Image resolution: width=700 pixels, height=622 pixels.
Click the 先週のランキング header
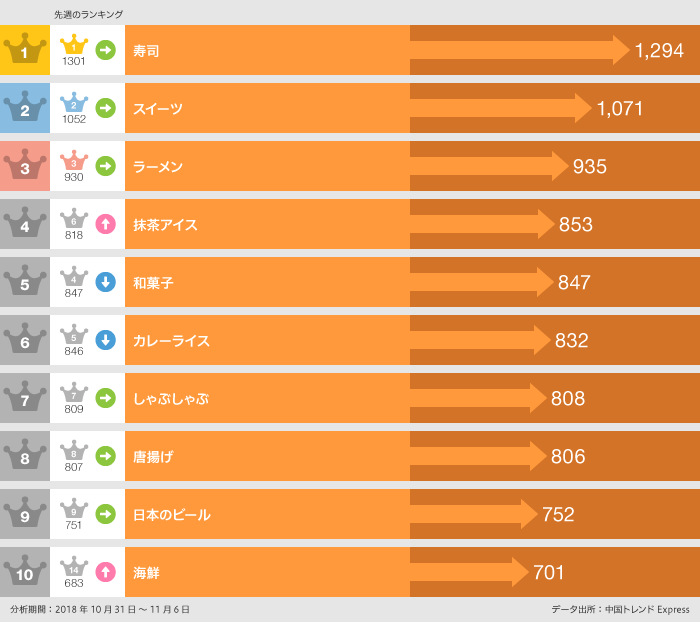[88, 14]
